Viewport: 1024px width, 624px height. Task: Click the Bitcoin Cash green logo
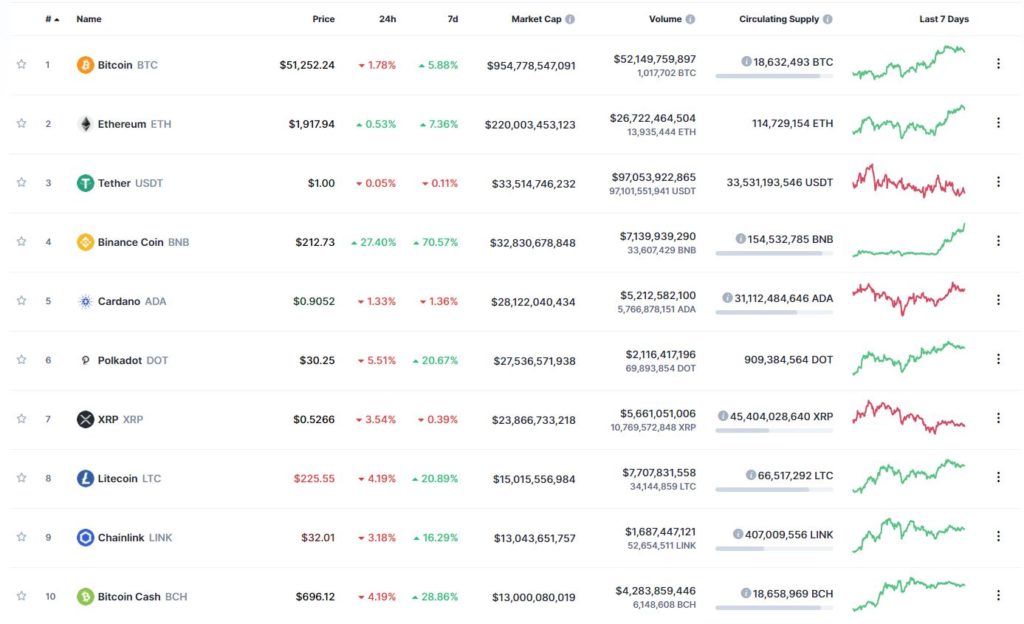click(x=86, y=597)
